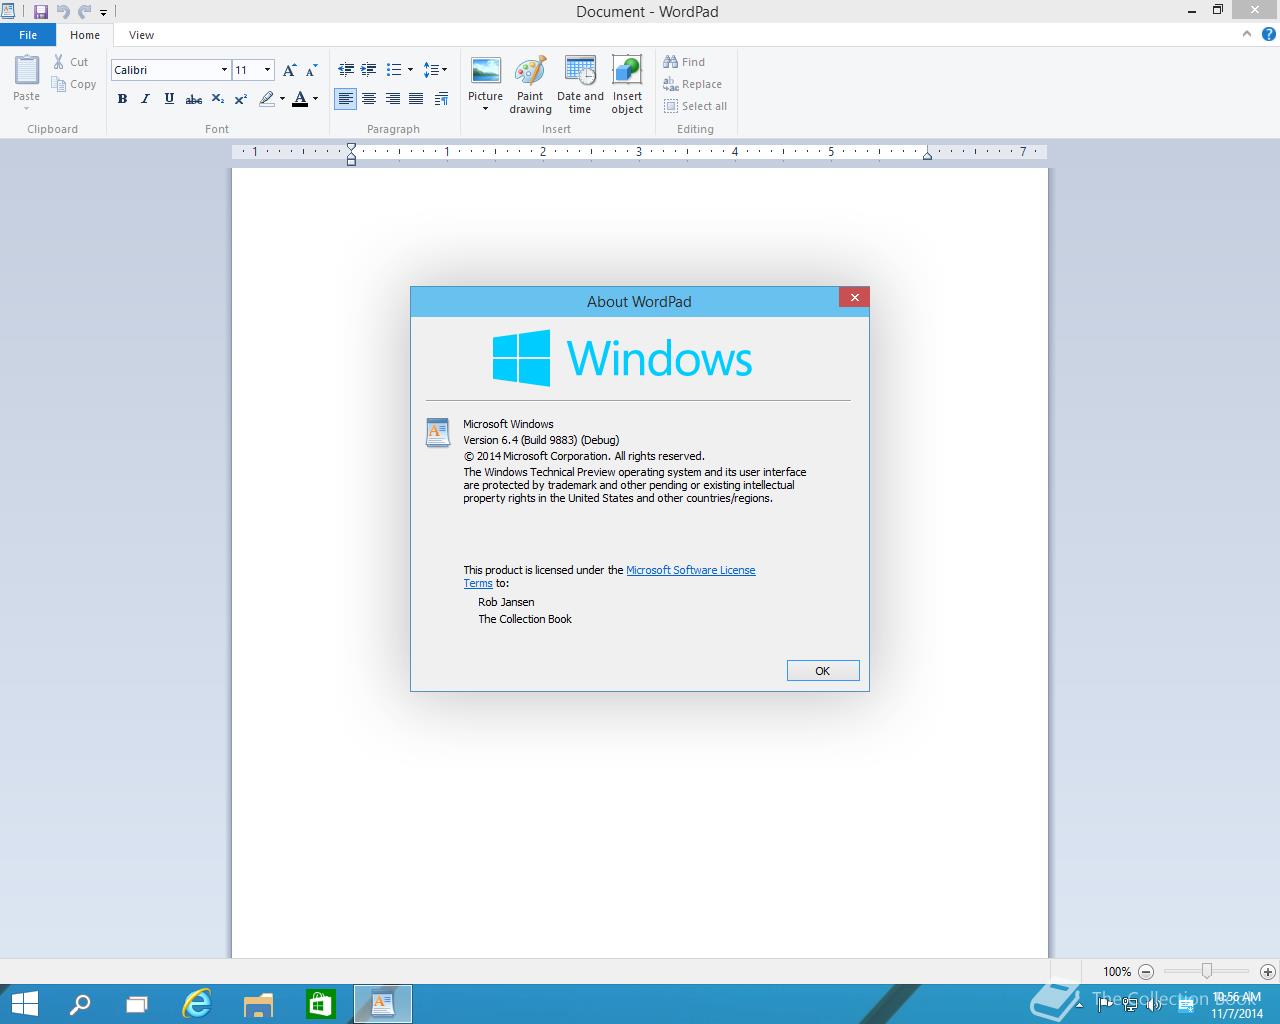Click the font color A button
Viewport: 1280px width, 1024px height.
pos(300,99)
